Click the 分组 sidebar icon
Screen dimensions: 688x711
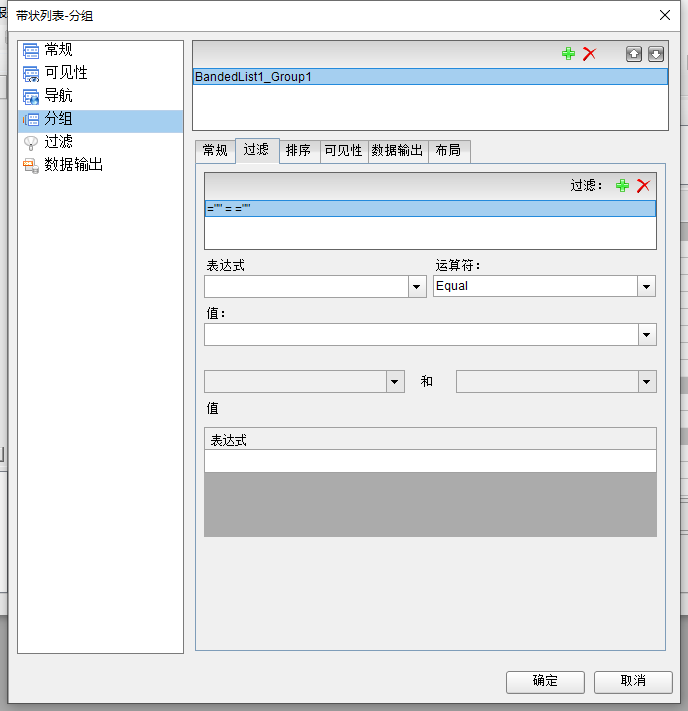pyautogui.click(x=31, y=120)
